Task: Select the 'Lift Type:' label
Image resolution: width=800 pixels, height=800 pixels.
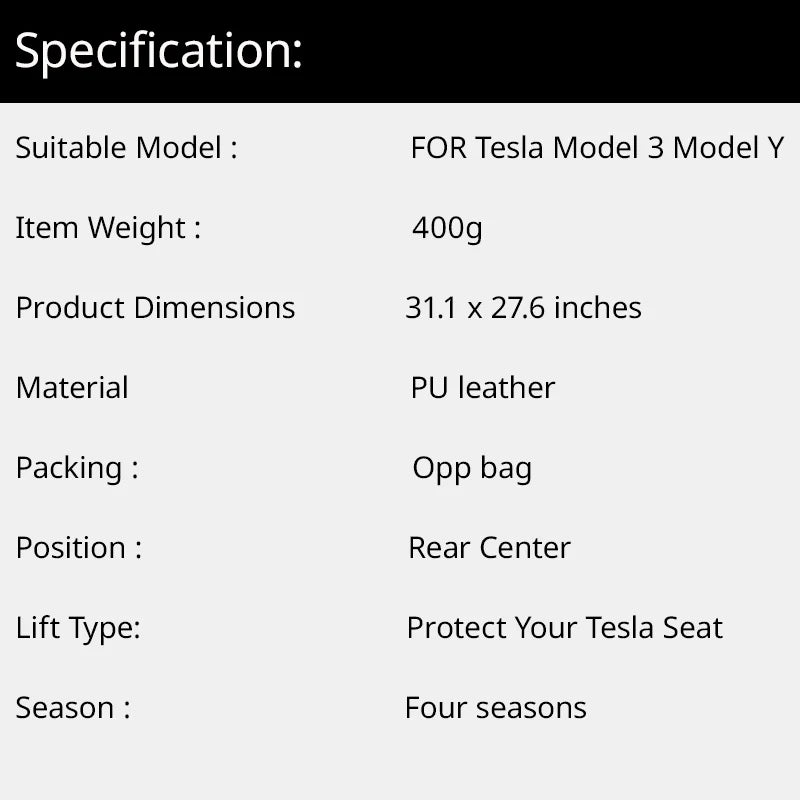Action: pos(78,628)
